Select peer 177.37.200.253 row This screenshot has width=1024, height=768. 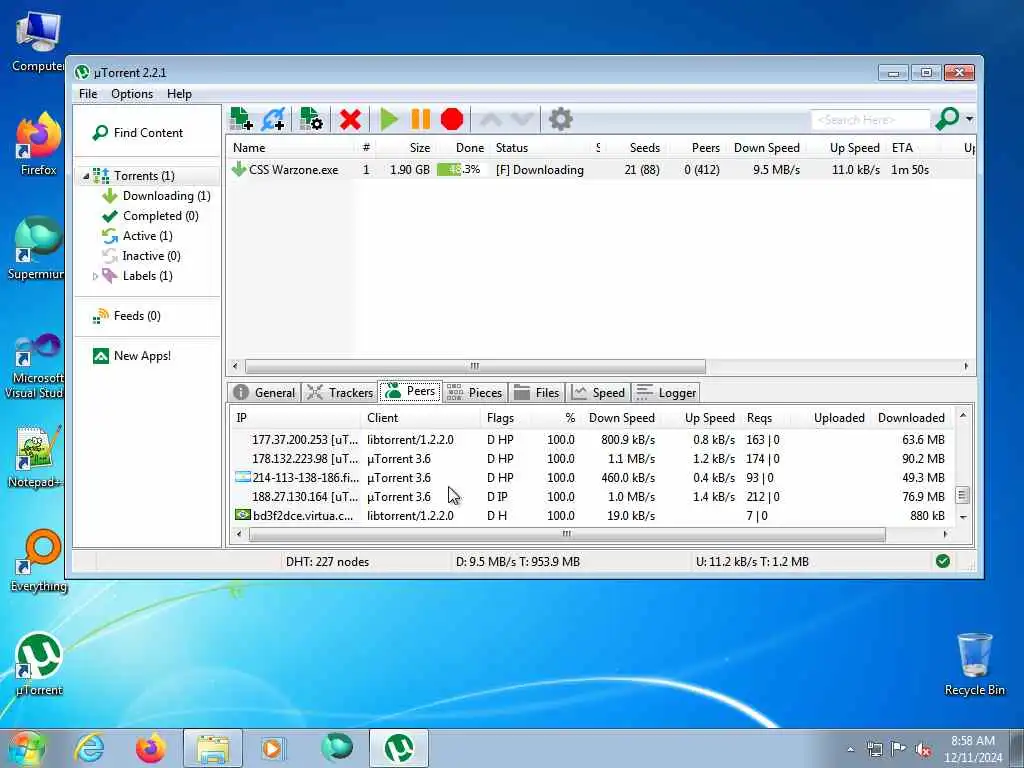click(591, 440)
